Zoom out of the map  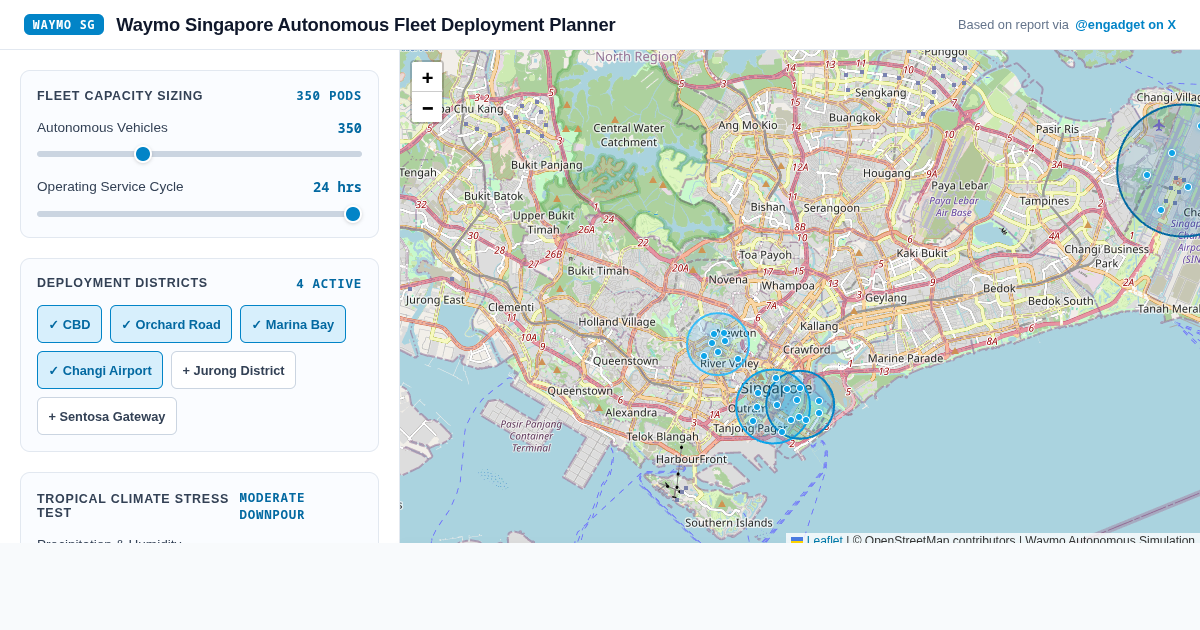coord(427,107)
